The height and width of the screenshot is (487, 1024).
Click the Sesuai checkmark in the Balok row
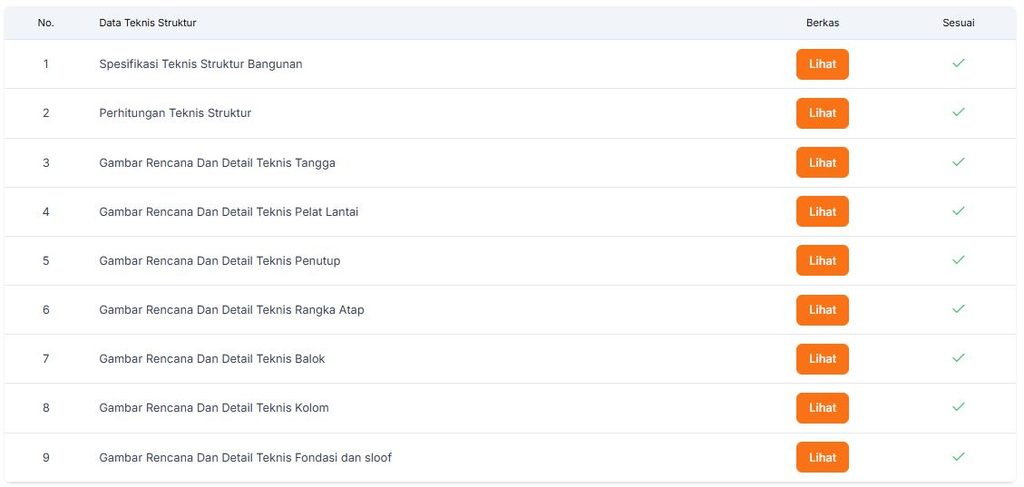coord(958,358)
